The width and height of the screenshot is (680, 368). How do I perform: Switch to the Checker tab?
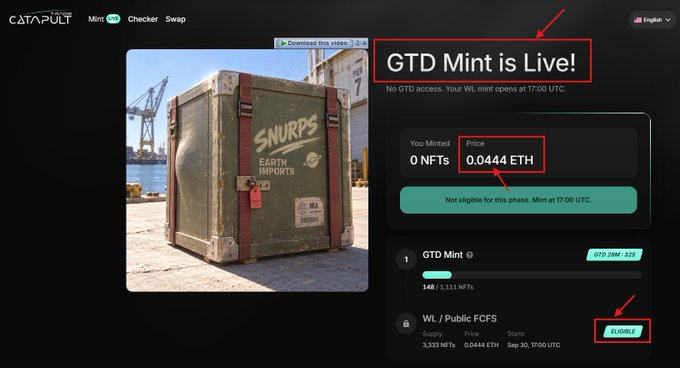[143, 19]
